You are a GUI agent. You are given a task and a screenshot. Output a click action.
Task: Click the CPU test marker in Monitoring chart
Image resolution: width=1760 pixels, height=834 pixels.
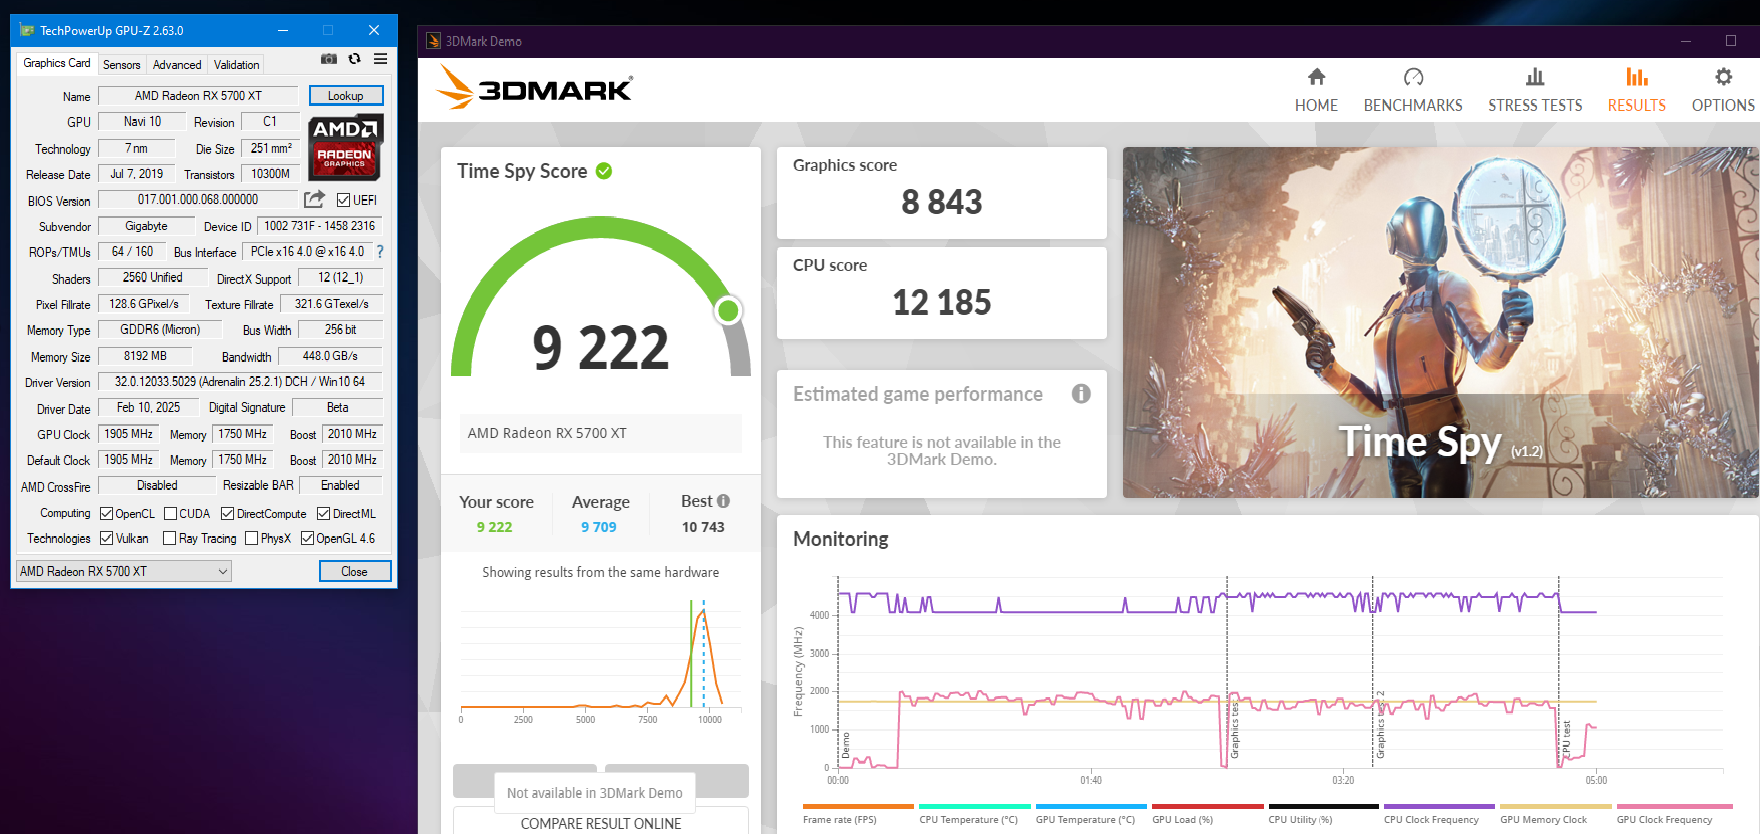pos(1566,738)
